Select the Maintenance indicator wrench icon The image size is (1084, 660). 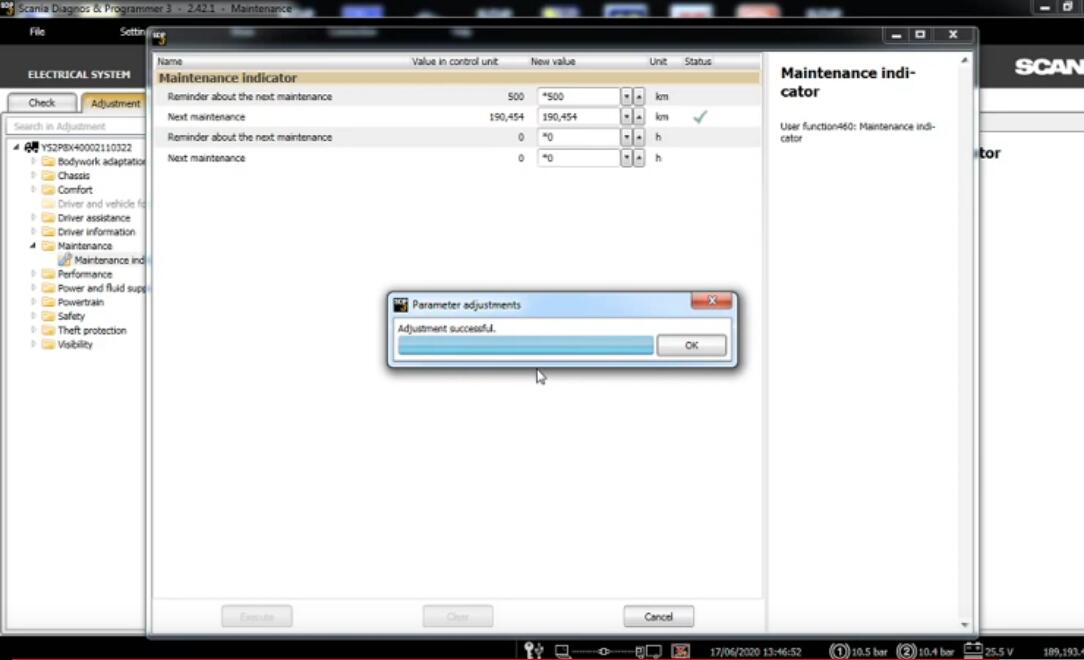pyautogui.click(x=65, y=260)
